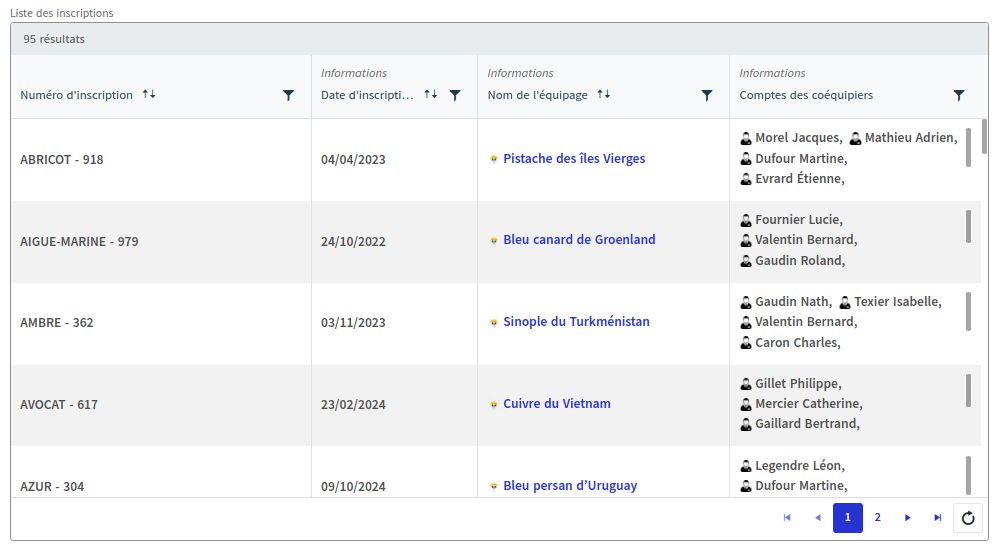Click user icon beside Legendre Léon
Image resolution: width=1002 pixels, height=555 pixels.
pyautogui.click(x=746, y=466)
